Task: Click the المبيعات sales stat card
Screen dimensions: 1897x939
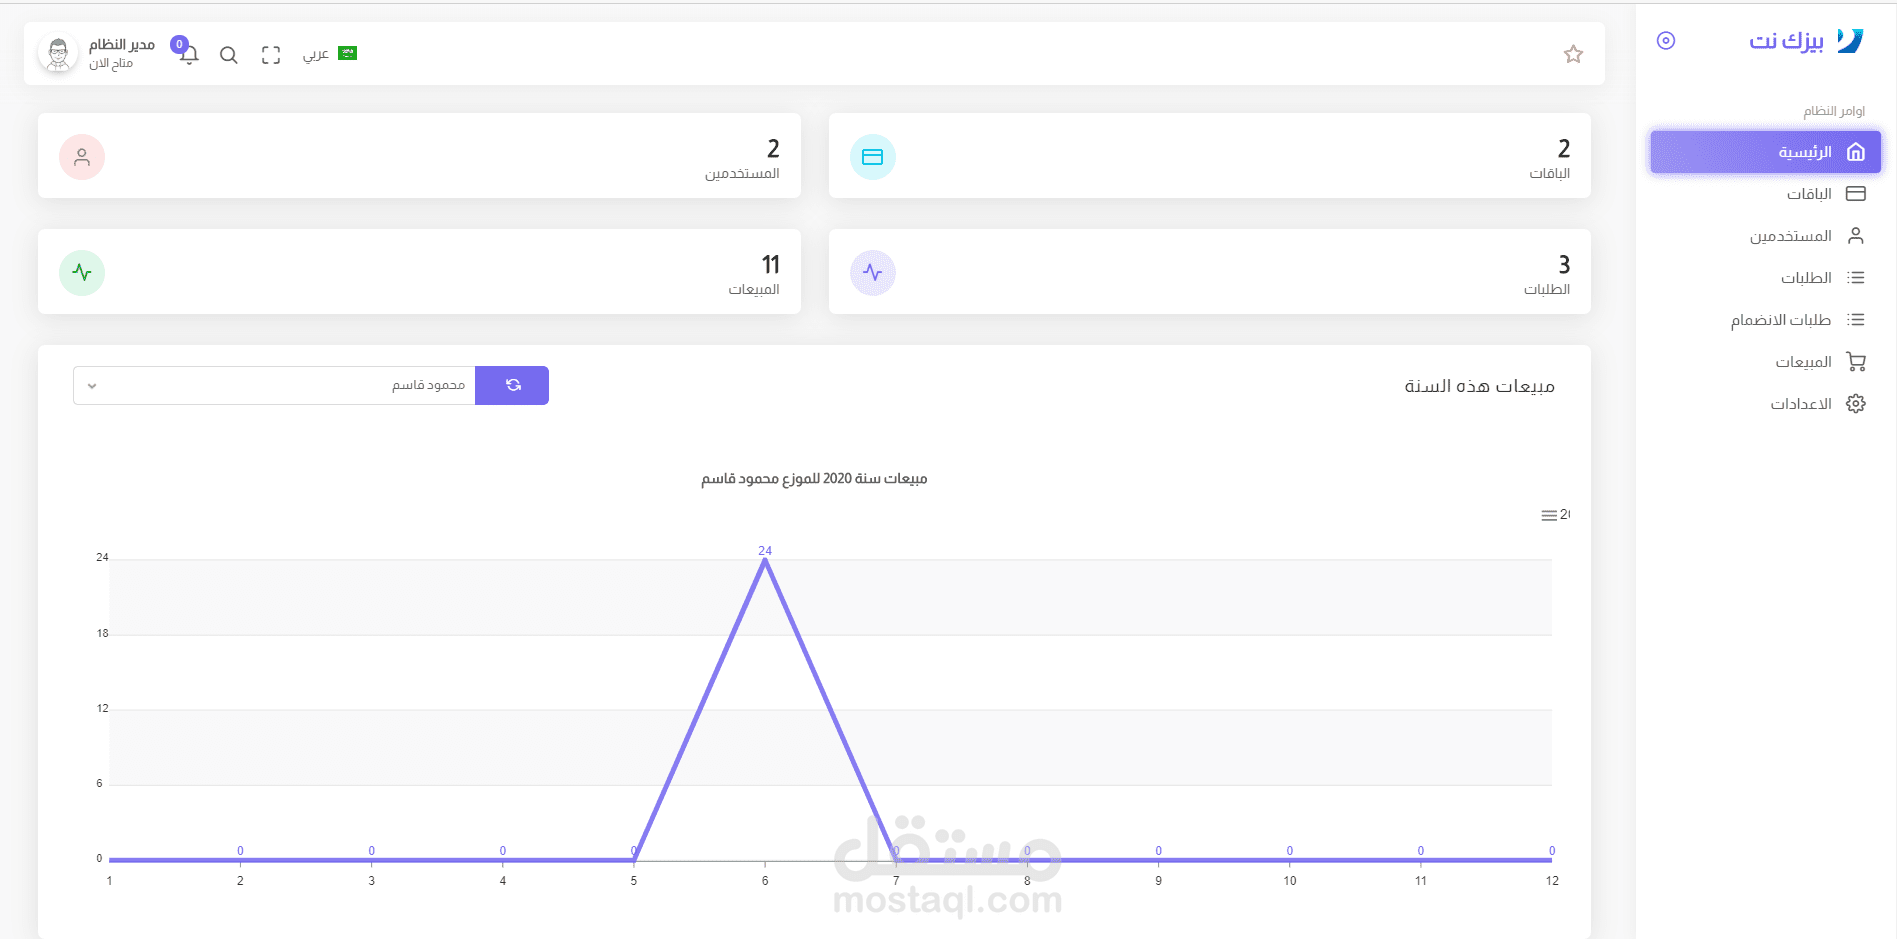Action: (x=419, y=272)
